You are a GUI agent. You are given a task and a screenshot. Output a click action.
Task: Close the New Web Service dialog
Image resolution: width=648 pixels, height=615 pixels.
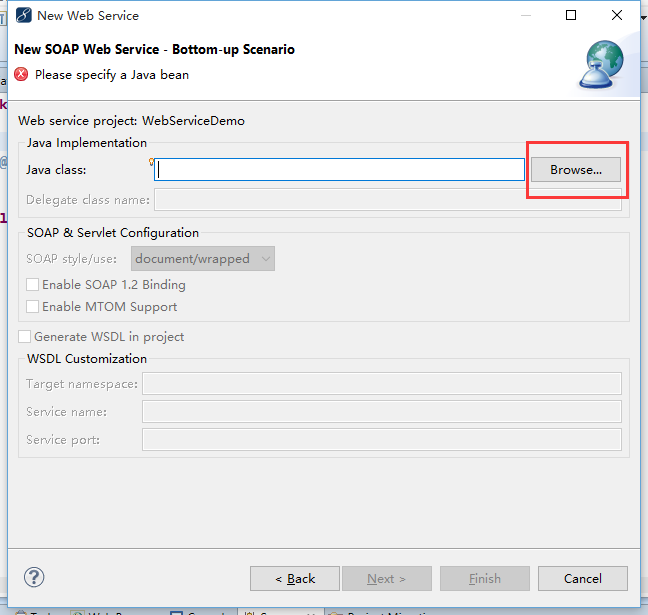(x=617, y=15)
